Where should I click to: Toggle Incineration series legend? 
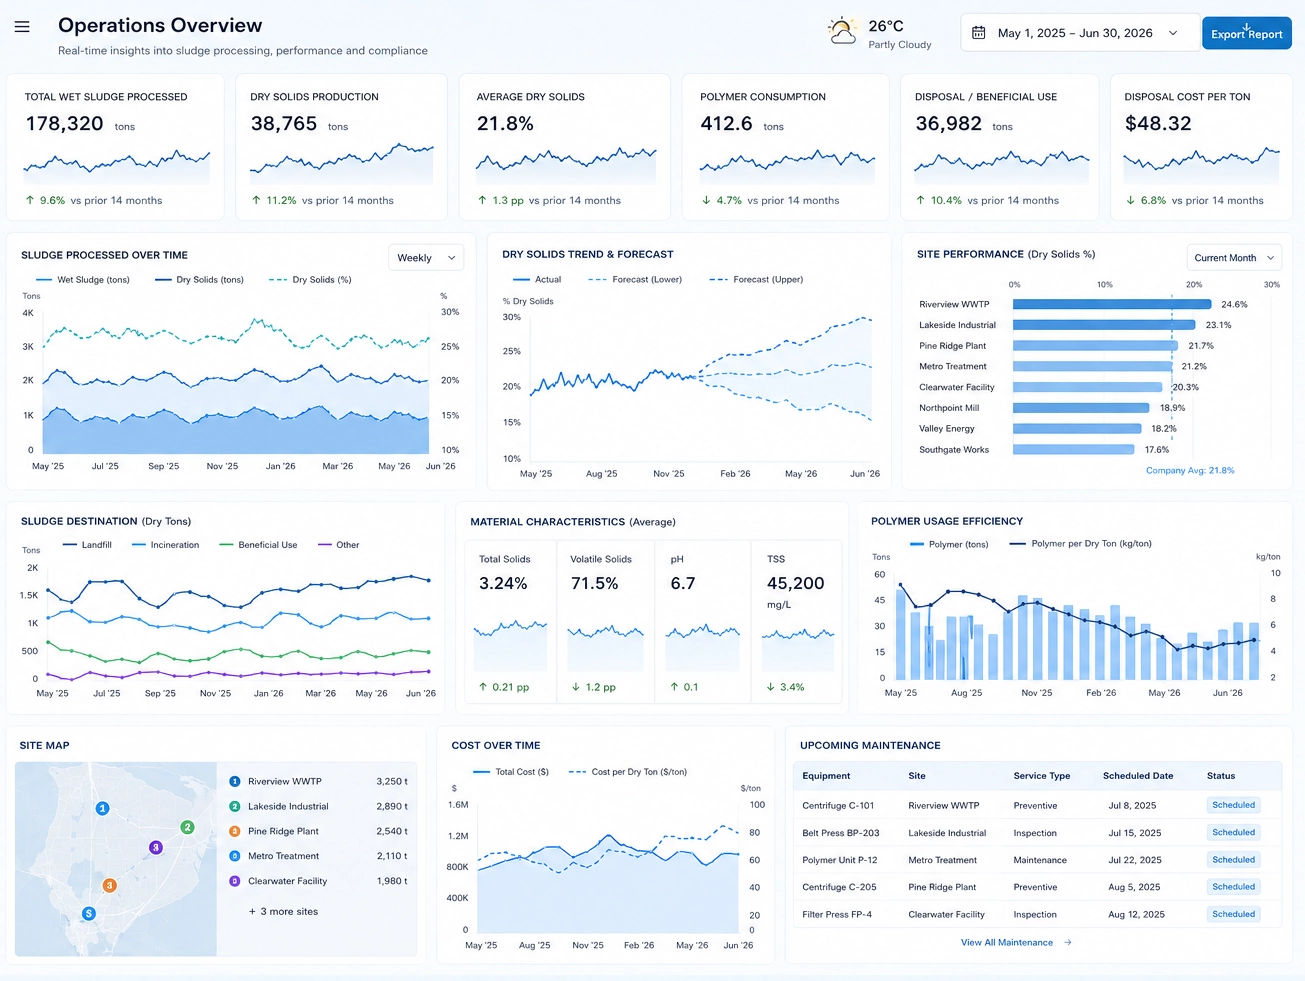coord(165,545)
